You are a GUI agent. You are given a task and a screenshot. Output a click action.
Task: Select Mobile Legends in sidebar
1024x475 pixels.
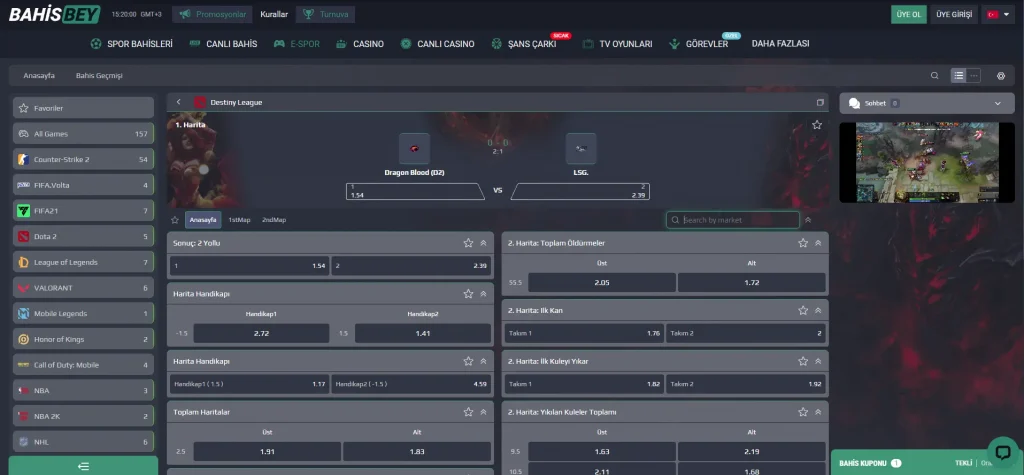84,314
